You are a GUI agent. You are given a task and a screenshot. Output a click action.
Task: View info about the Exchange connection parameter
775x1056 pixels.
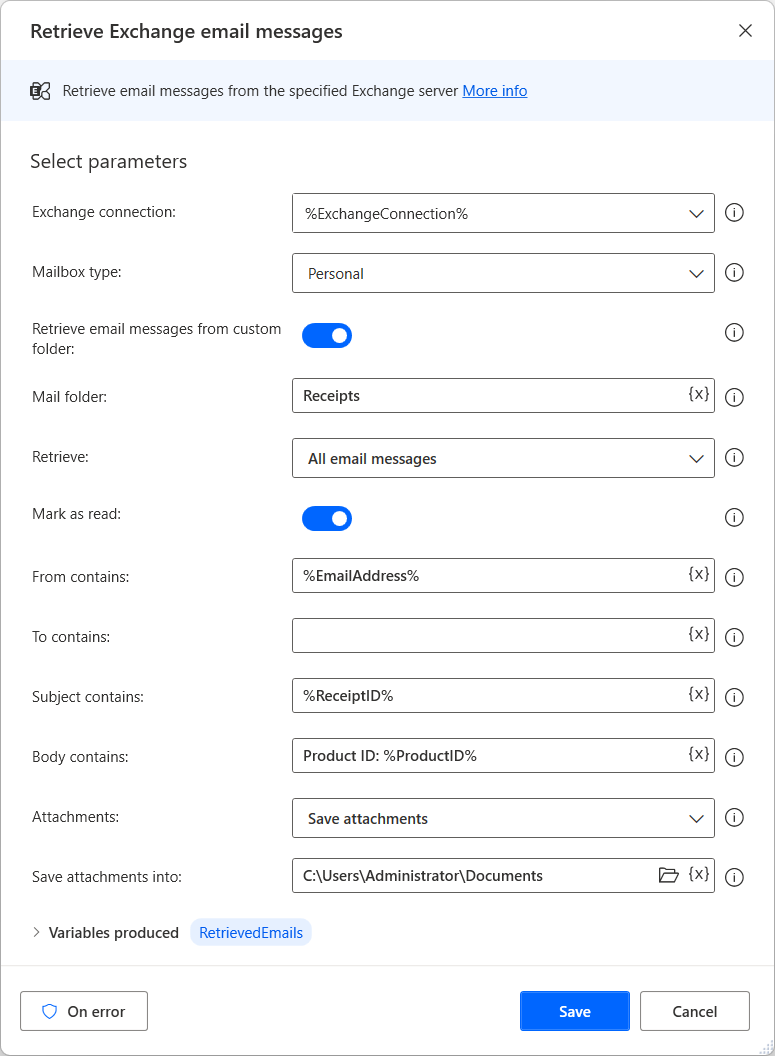point(734,212)
